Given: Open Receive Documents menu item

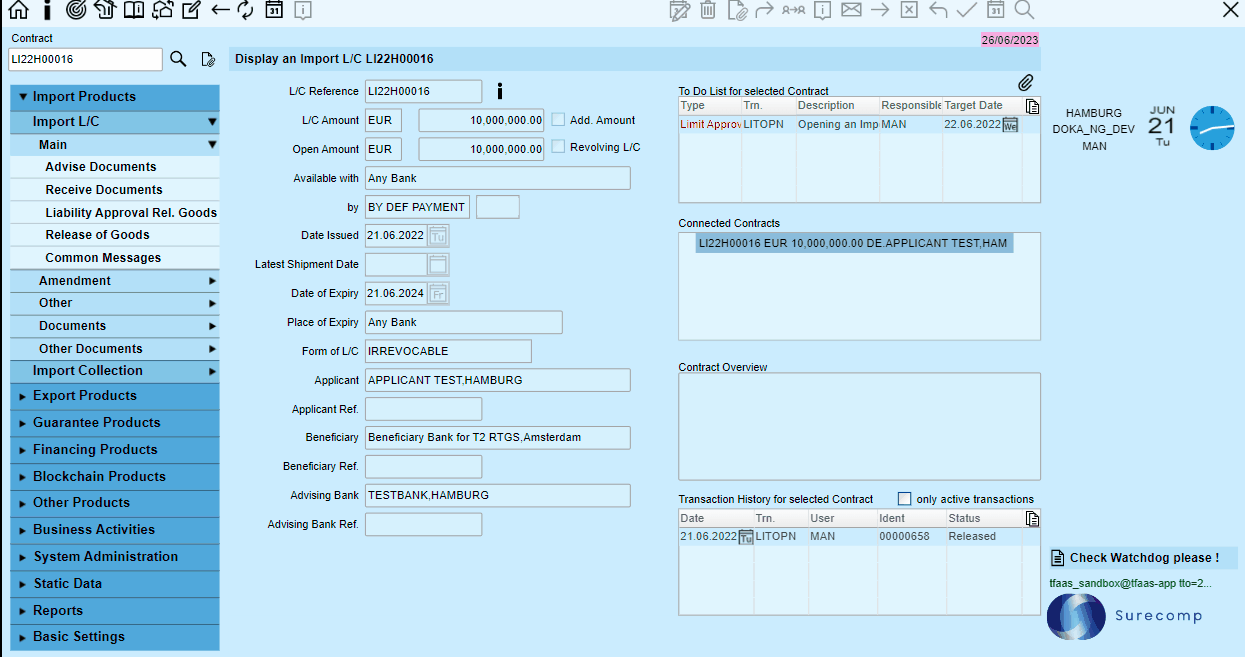Looking at the screenshot, I should [114, 190].
